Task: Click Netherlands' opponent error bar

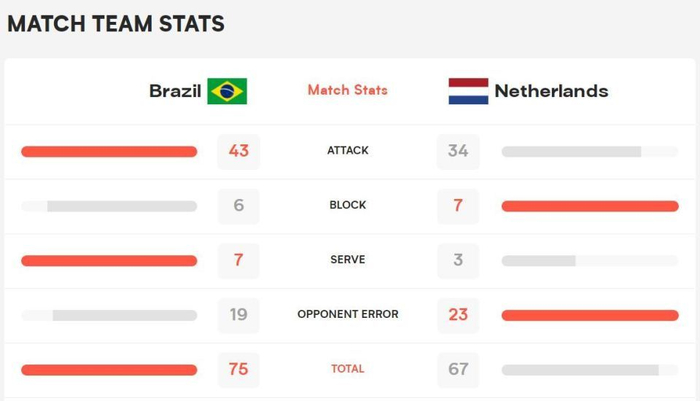Action: point(589,315)
